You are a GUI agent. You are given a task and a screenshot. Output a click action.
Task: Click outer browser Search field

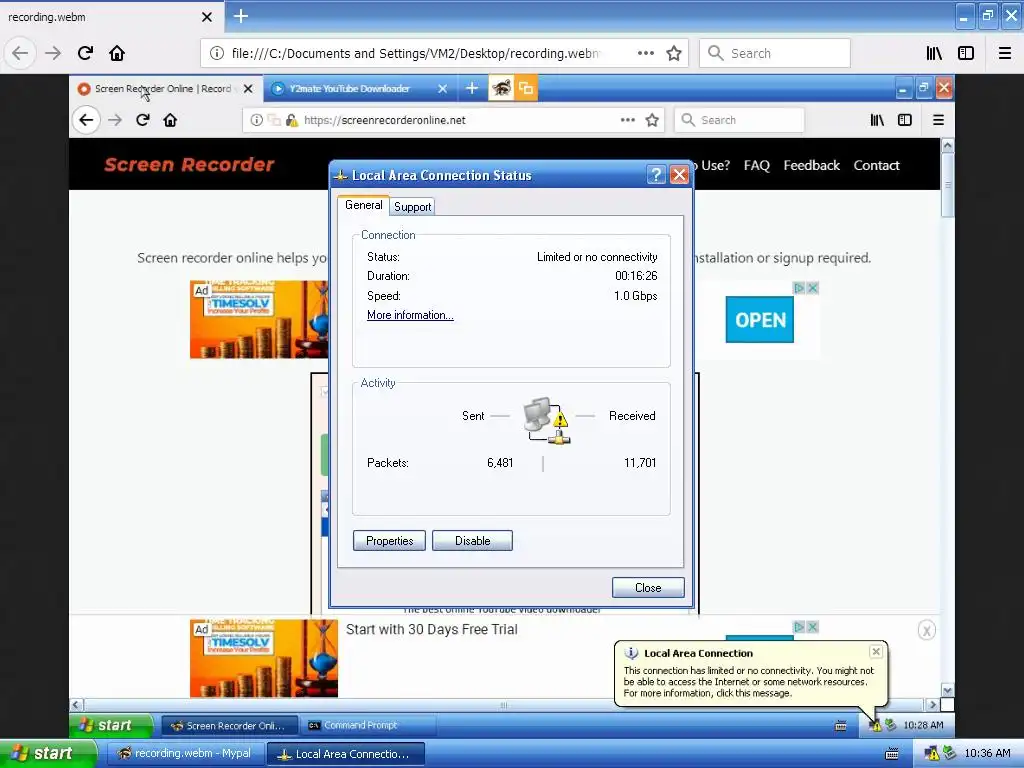pos(775,53)
